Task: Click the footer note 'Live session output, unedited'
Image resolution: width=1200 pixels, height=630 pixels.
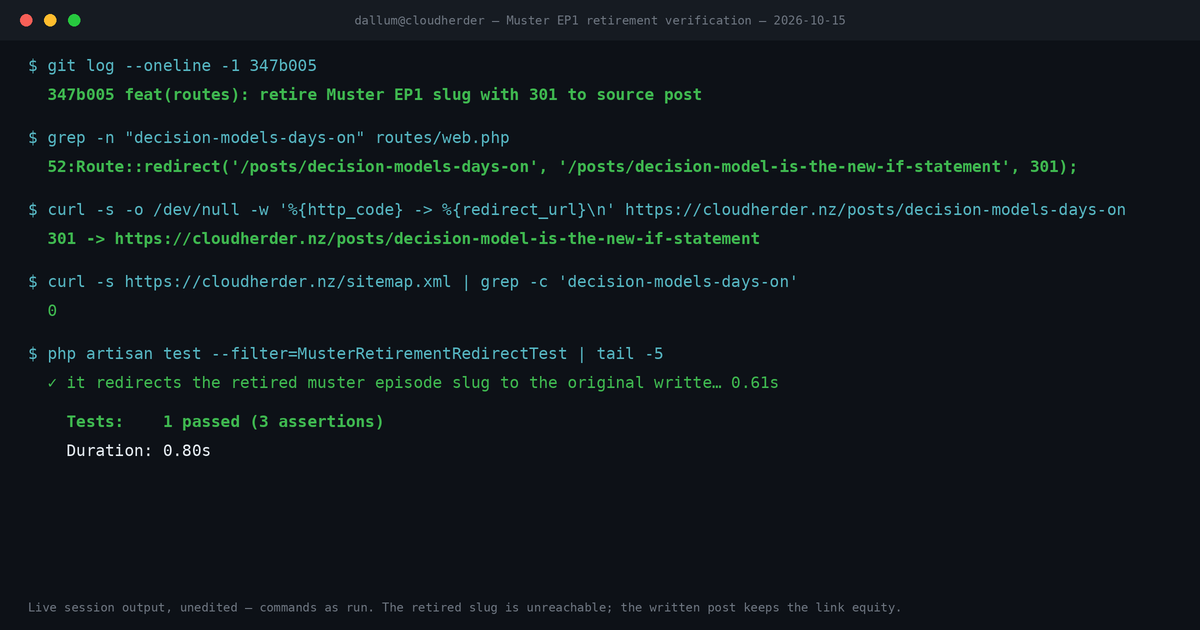Action: pos(465,607)
